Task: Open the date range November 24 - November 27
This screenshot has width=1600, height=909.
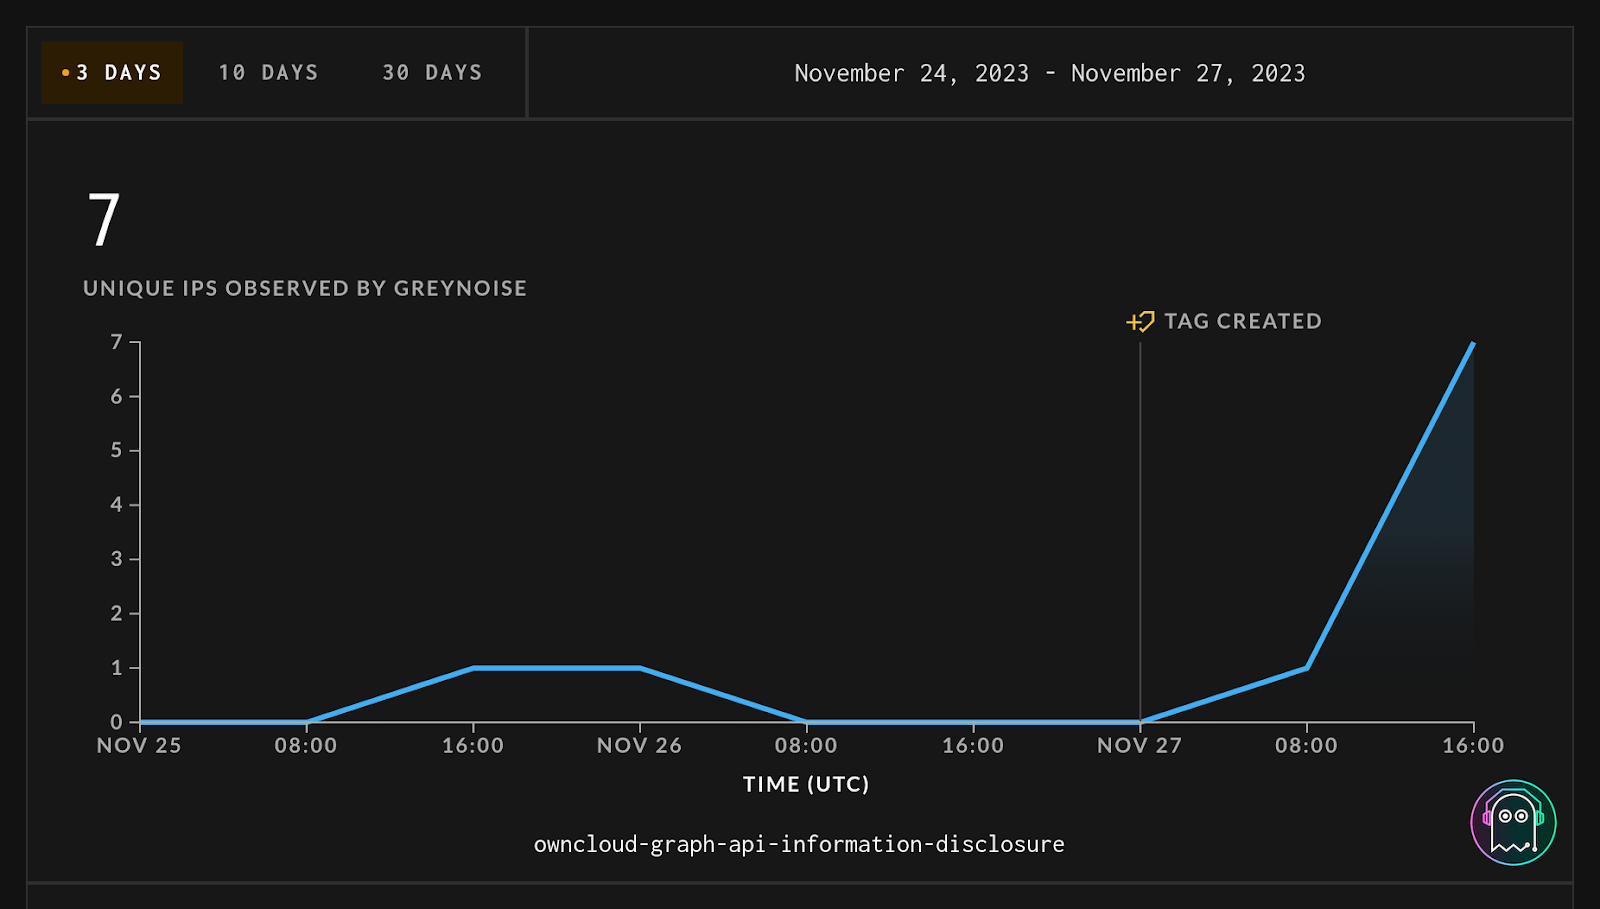Action: [1049, 72]
